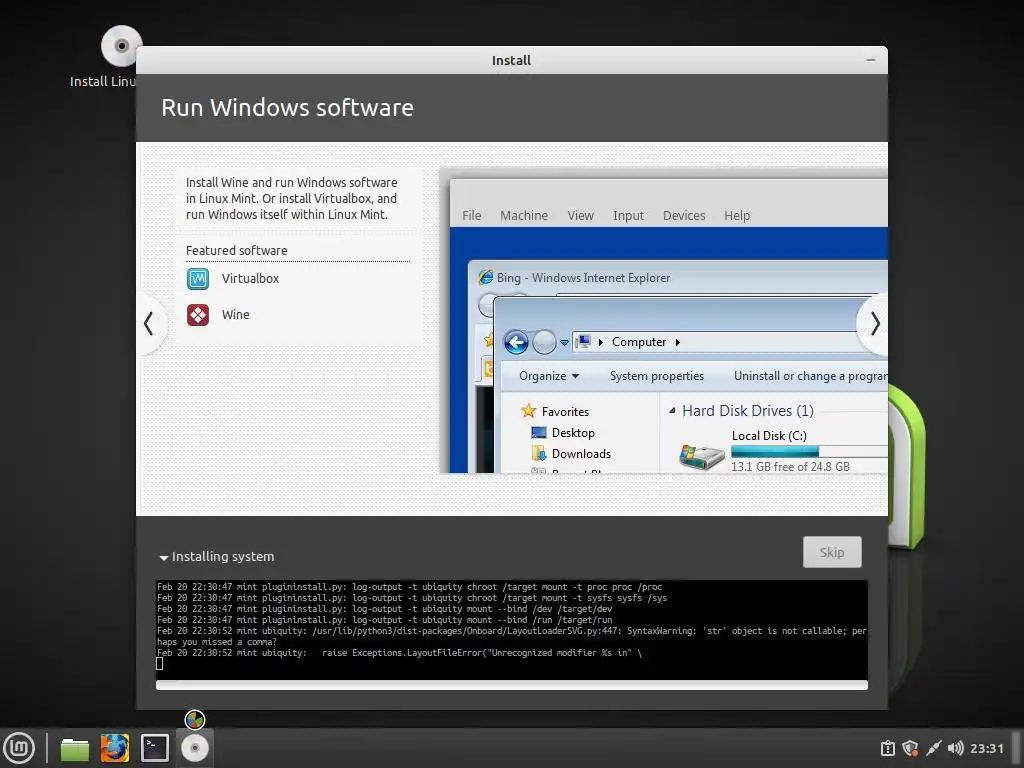Click the installation progress bar

point(511,684)
